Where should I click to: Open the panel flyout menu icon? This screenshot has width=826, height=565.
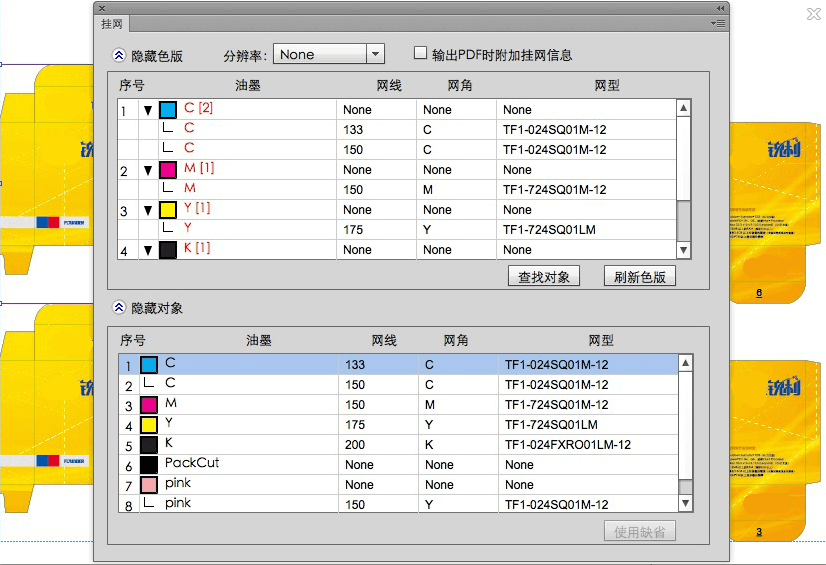[720, 22]
